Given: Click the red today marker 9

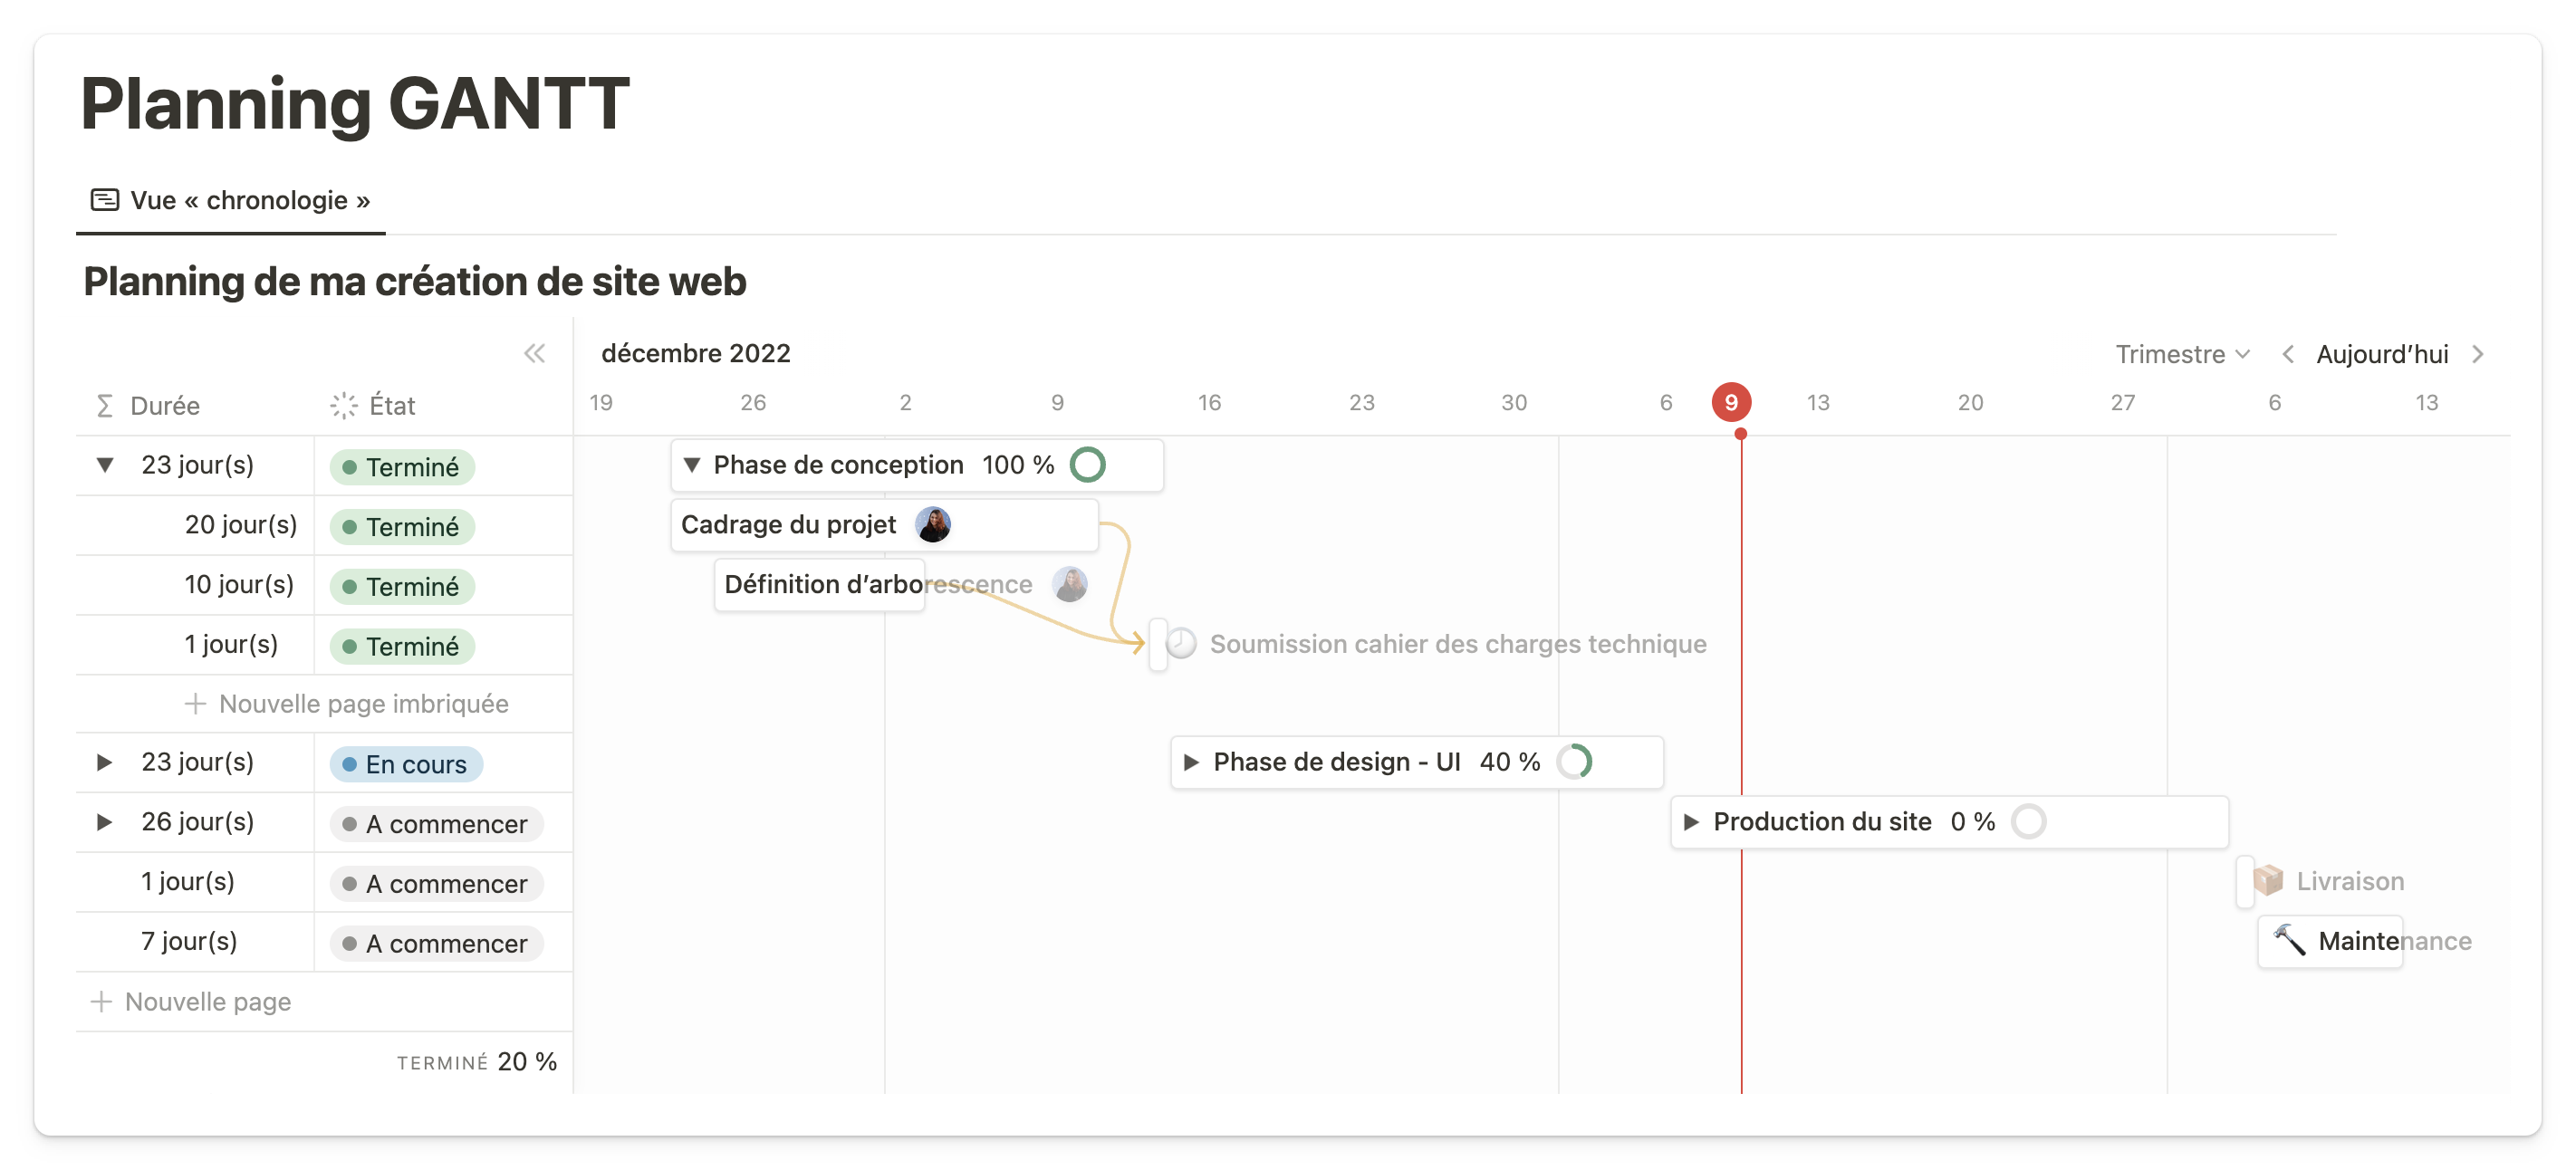Looking at the screenshot, I should click(x=1731, y=402).
